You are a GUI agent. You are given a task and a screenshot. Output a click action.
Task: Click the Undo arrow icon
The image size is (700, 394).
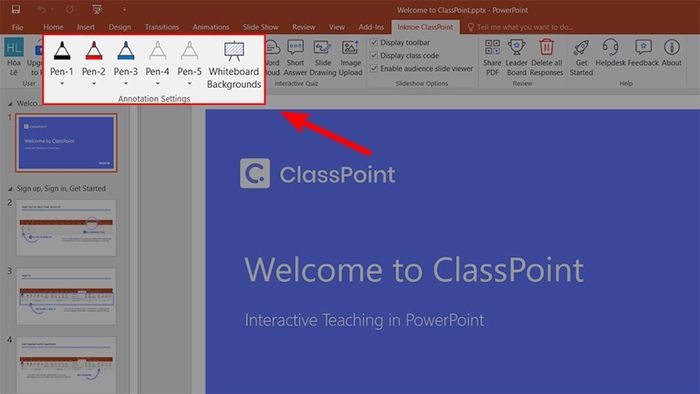pyautogui.click(x=42, y=9)
